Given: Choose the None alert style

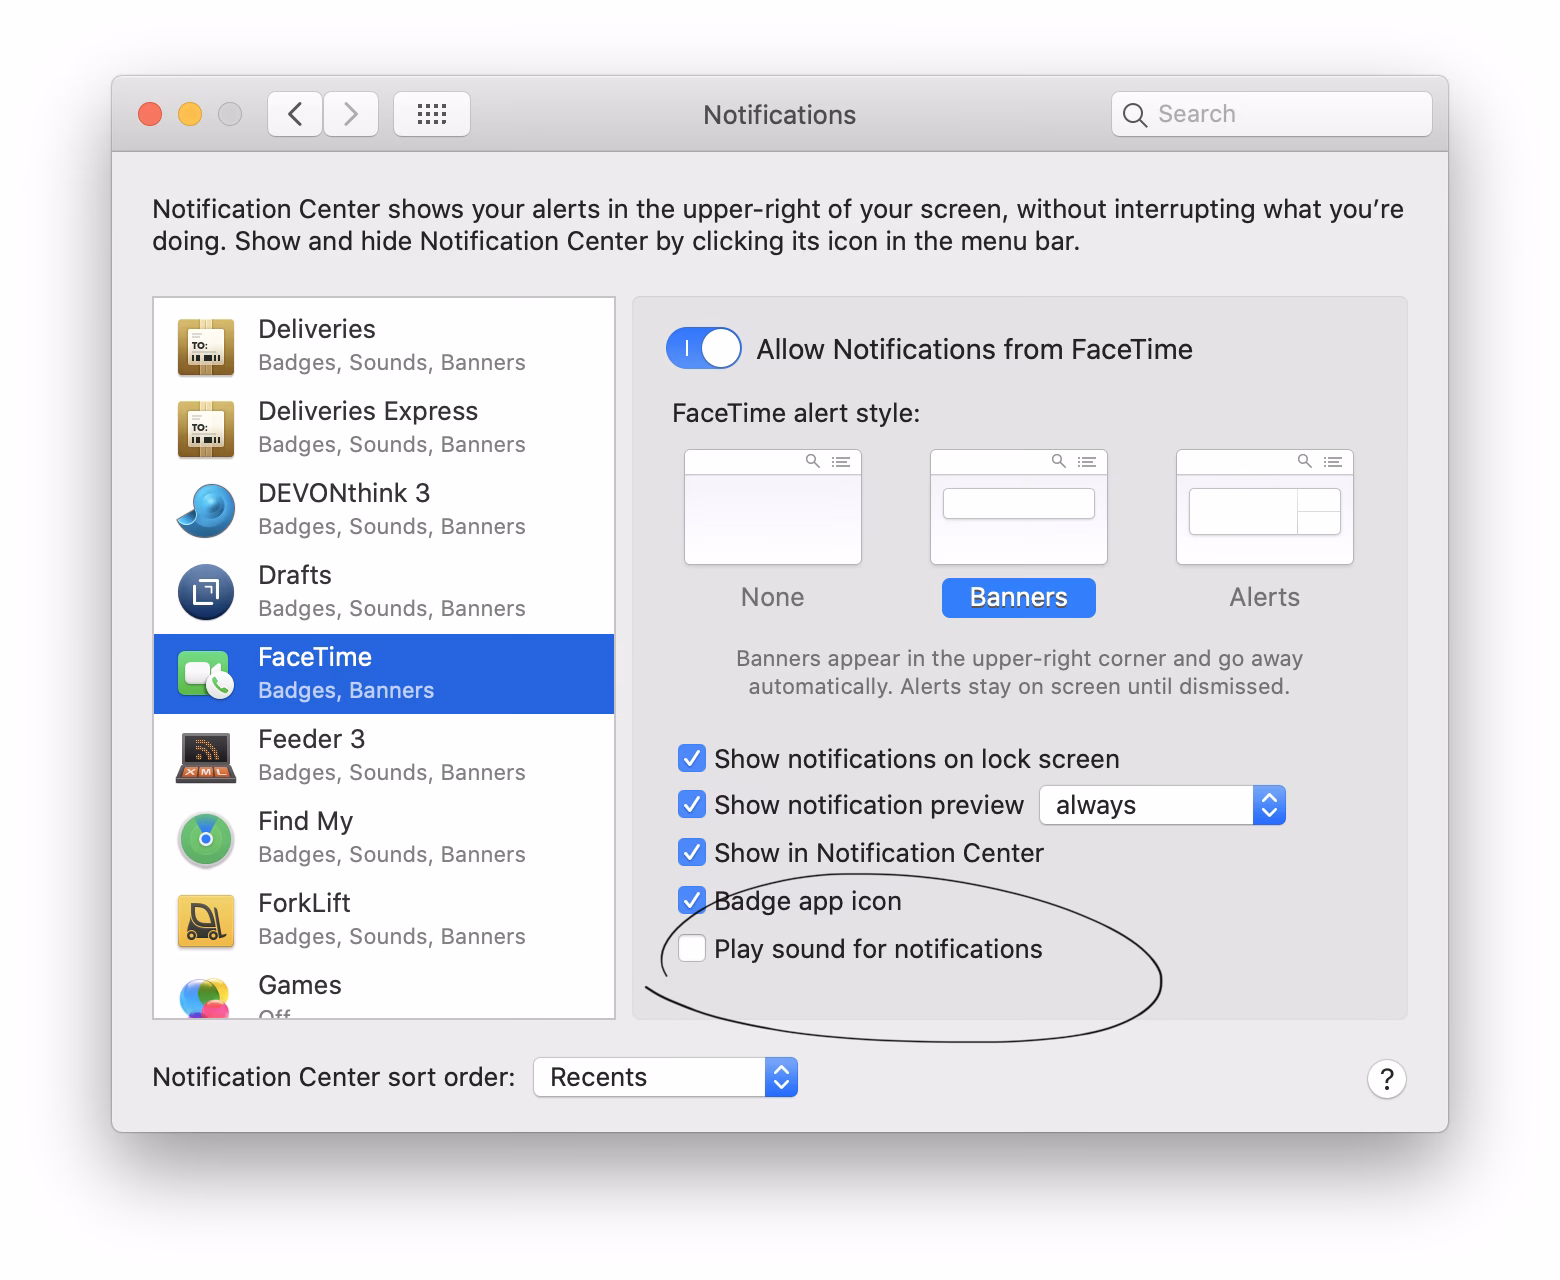Looking at the screenshot, I should [x=772, y=506].
